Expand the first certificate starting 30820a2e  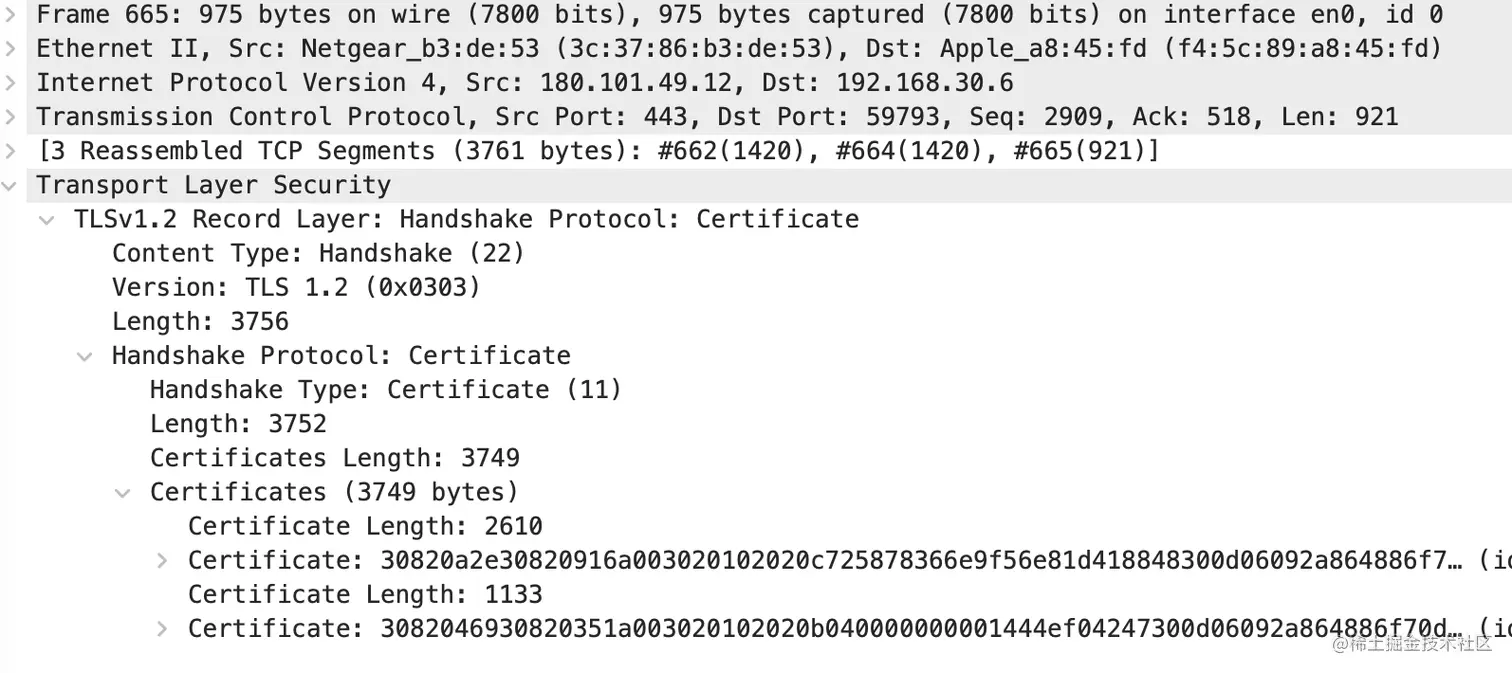(x=162, y=560)
